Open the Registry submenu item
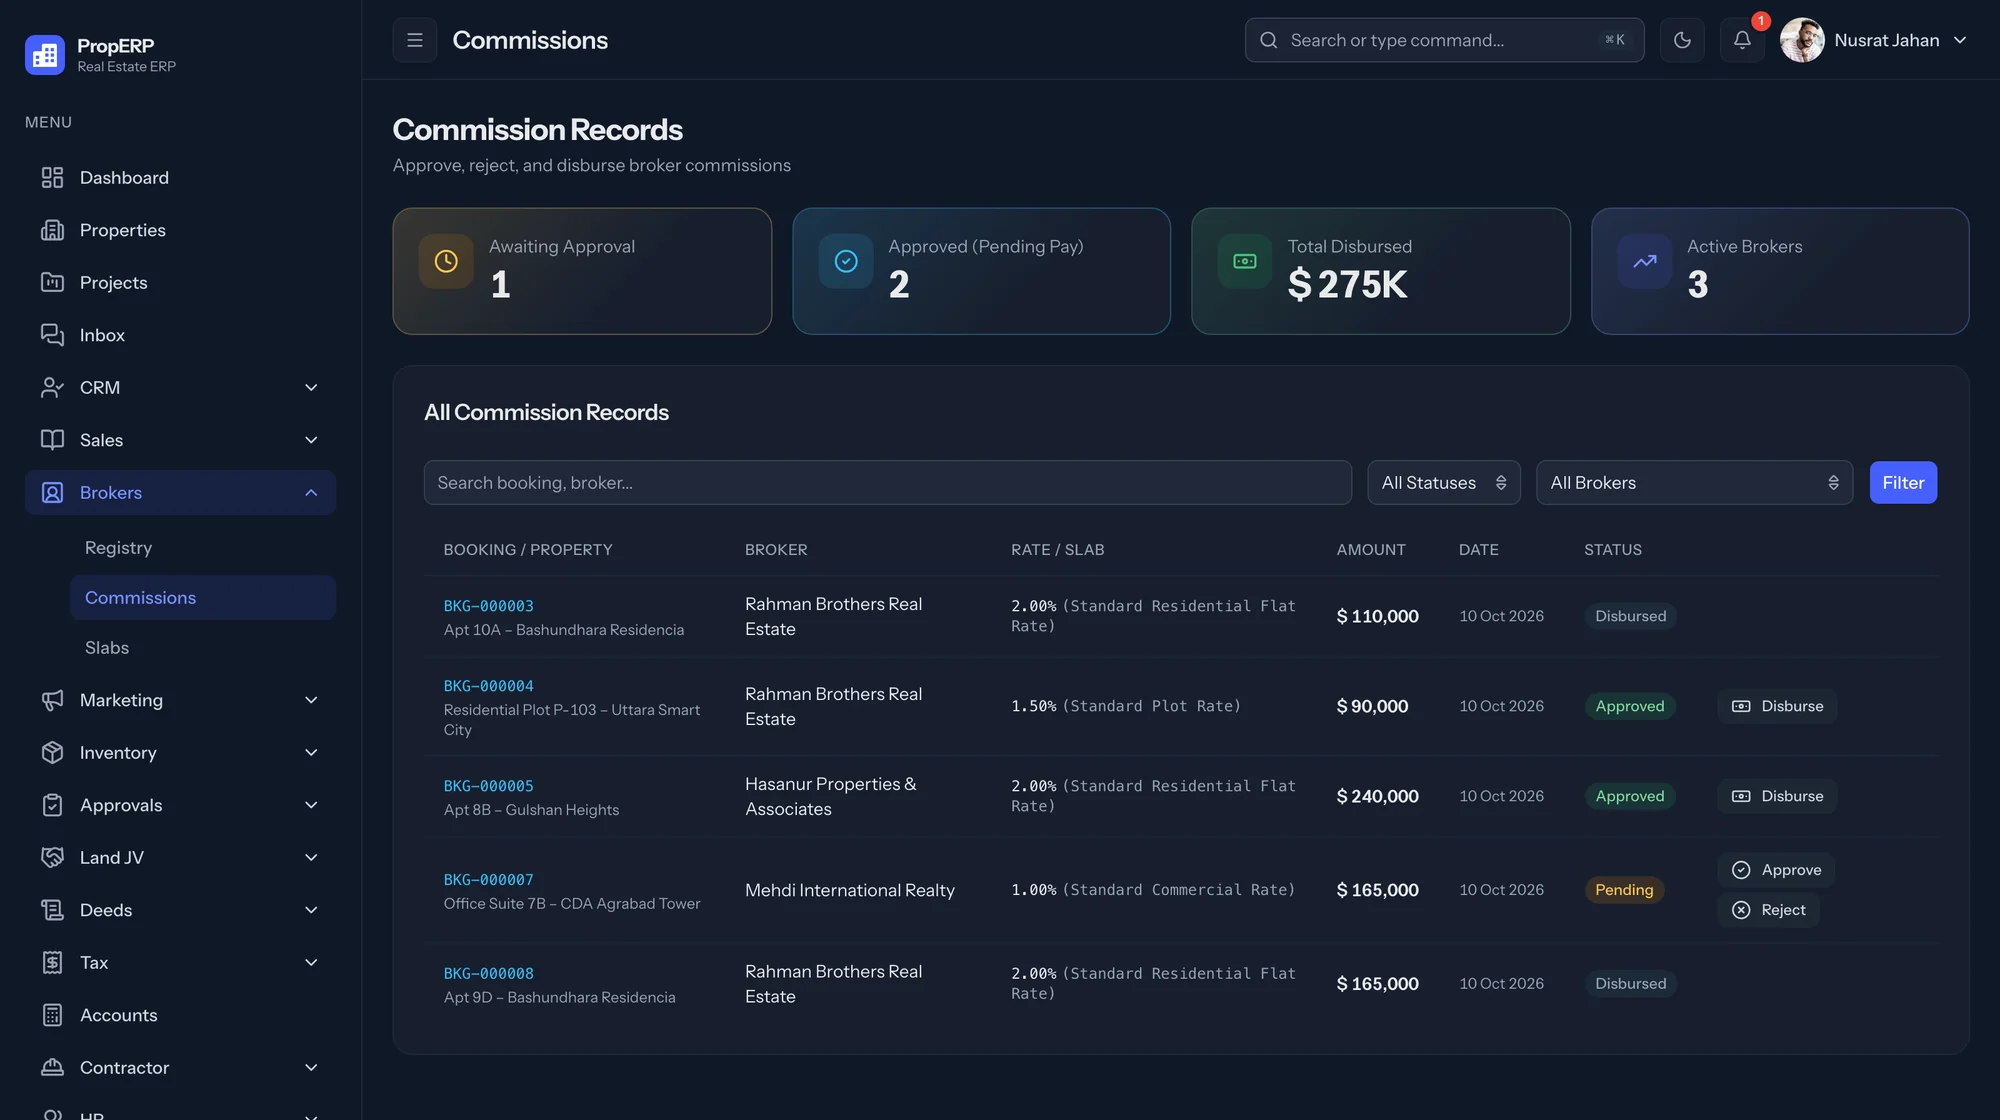 [203, 547]
